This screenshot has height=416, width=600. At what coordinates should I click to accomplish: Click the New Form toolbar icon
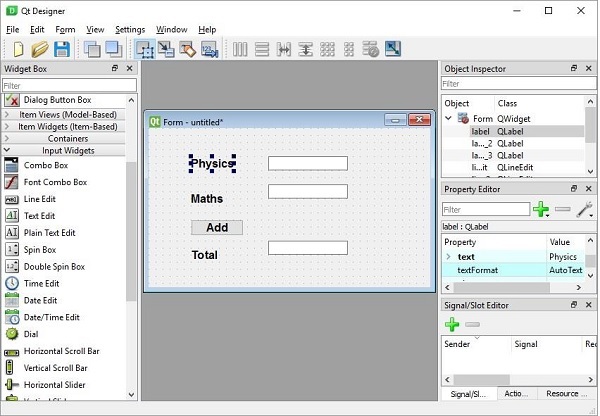pos(18,49)
